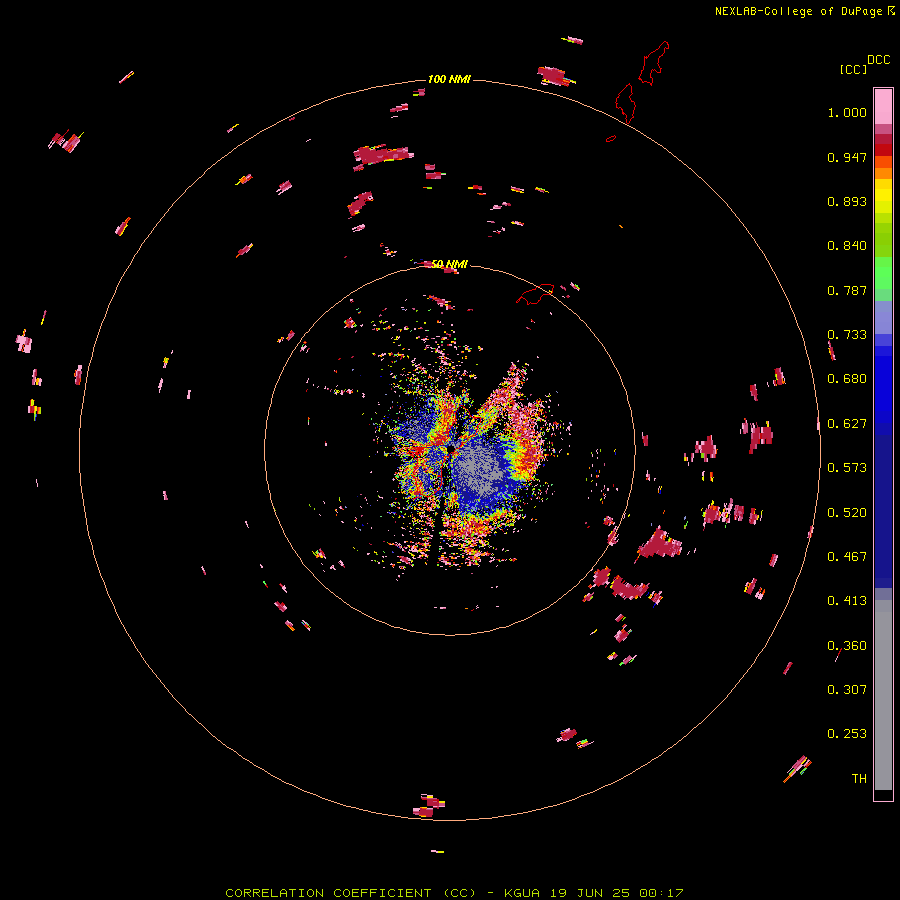Viewport: 900px width, 900px height.
Task: Click the 0.947 color scale value
Action: (847, 157)
